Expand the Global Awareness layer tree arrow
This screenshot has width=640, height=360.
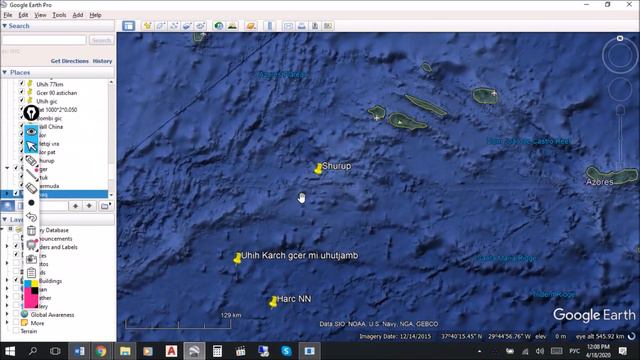pyautogui.click(x=7, y=314)
